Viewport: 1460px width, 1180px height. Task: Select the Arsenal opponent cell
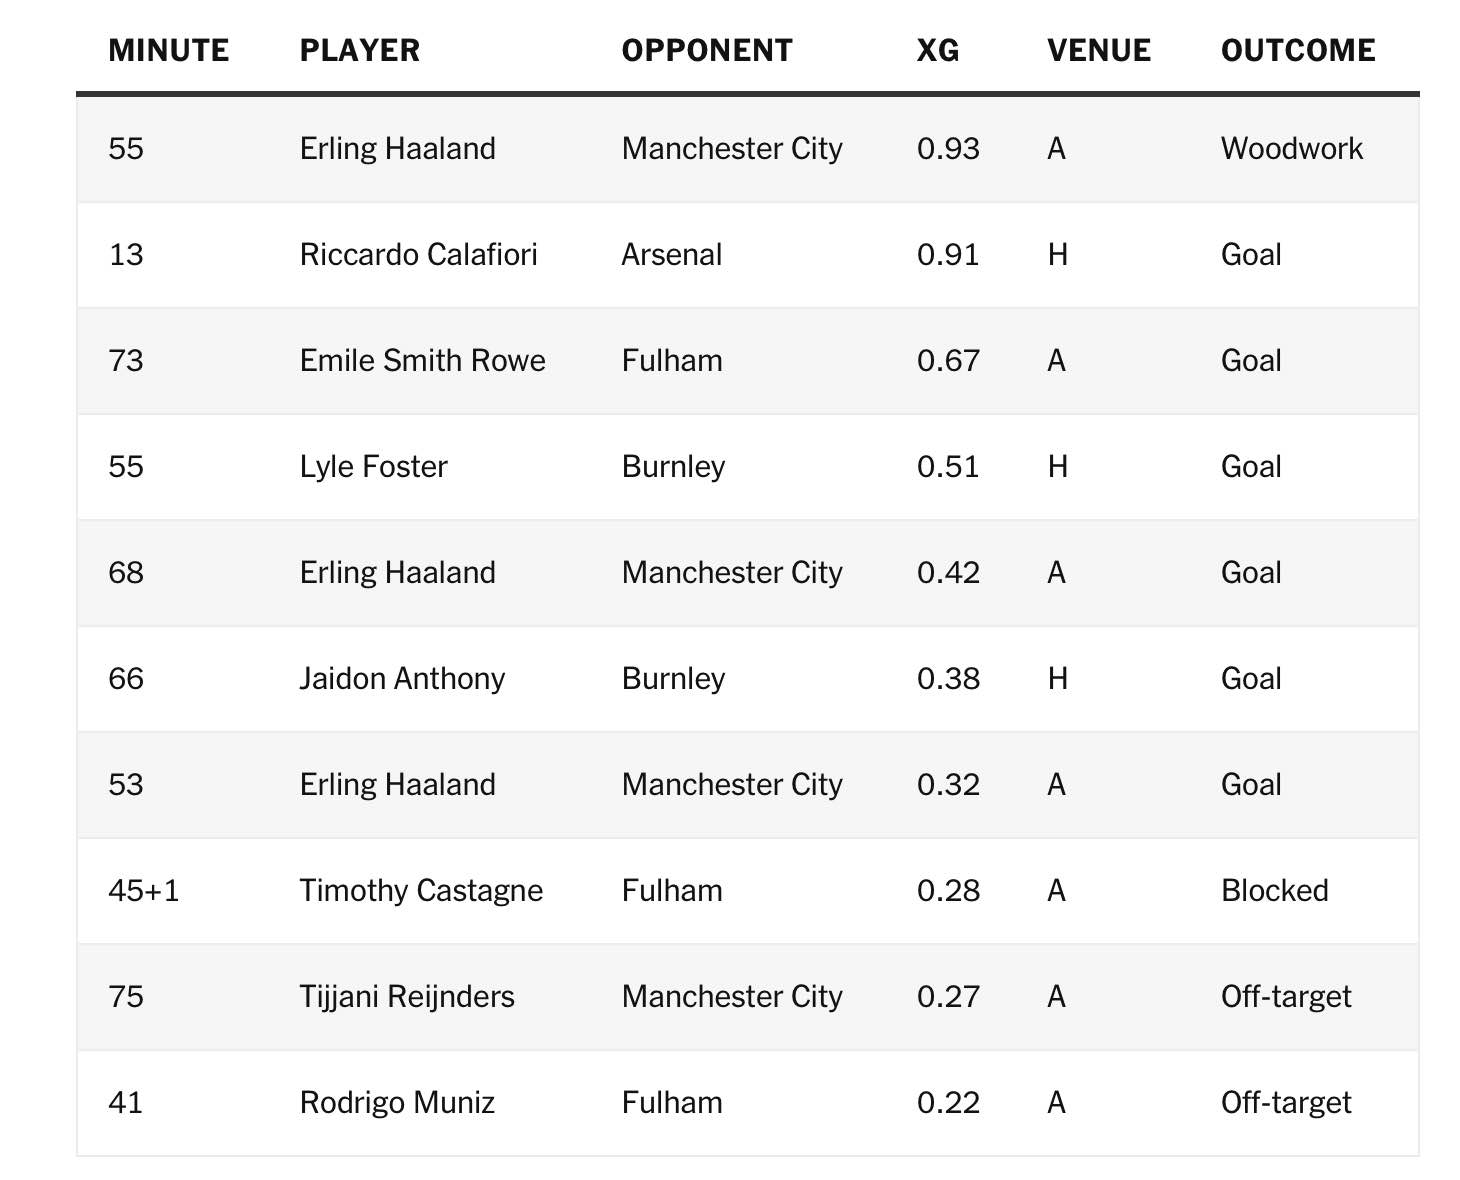tap(671, 255)
